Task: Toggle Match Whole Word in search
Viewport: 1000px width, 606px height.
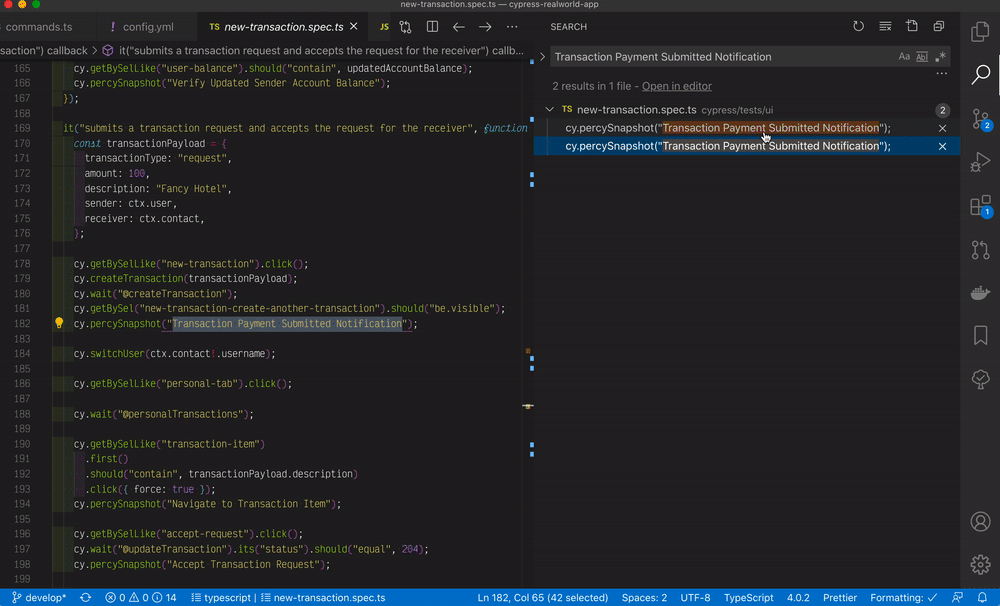Action: [922, 57]
